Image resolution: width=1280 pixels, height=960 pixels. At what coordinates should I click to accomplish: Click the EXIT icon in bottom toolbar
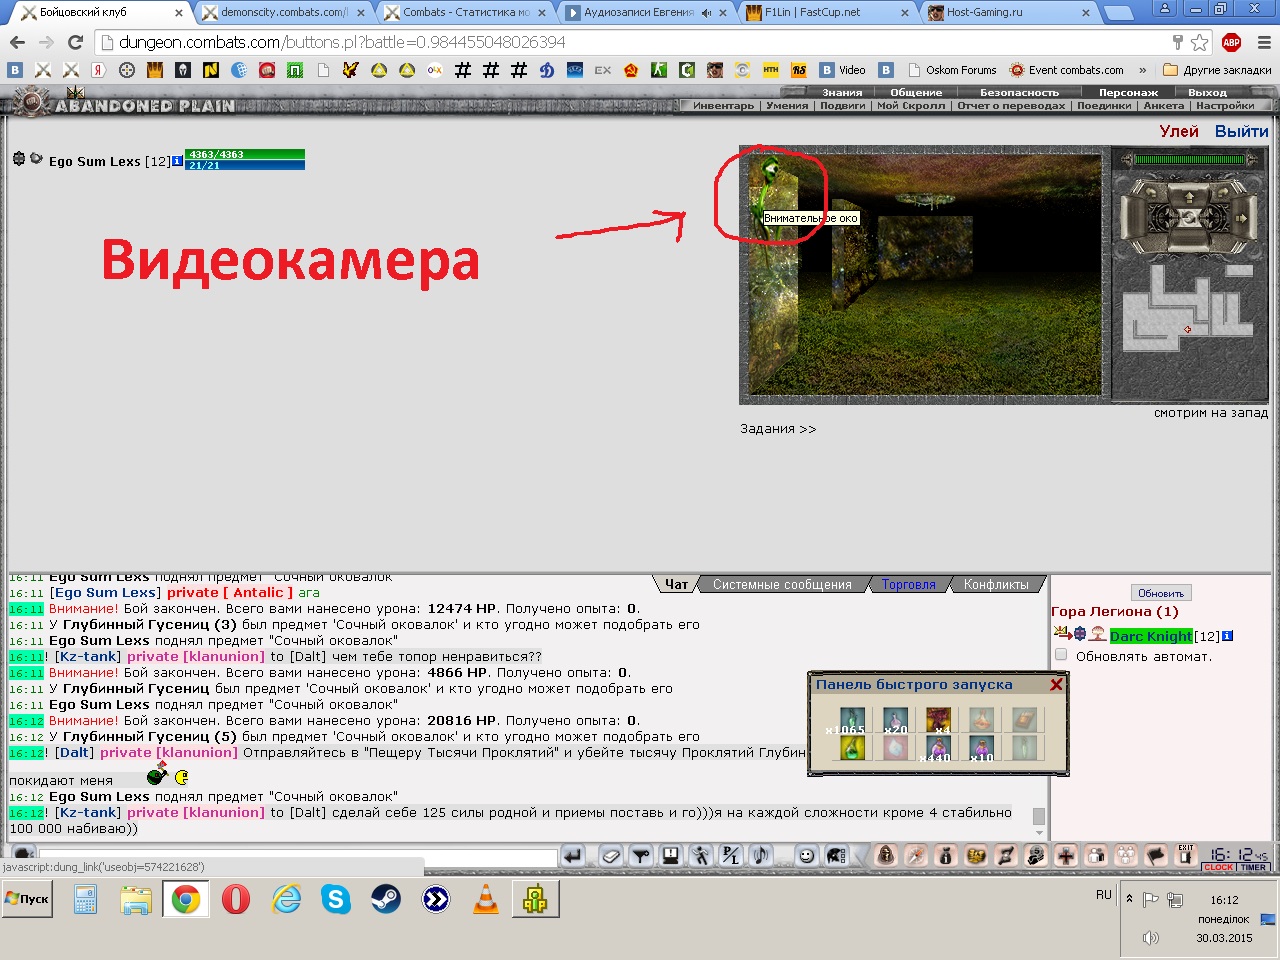click(x=1185, y=855)
